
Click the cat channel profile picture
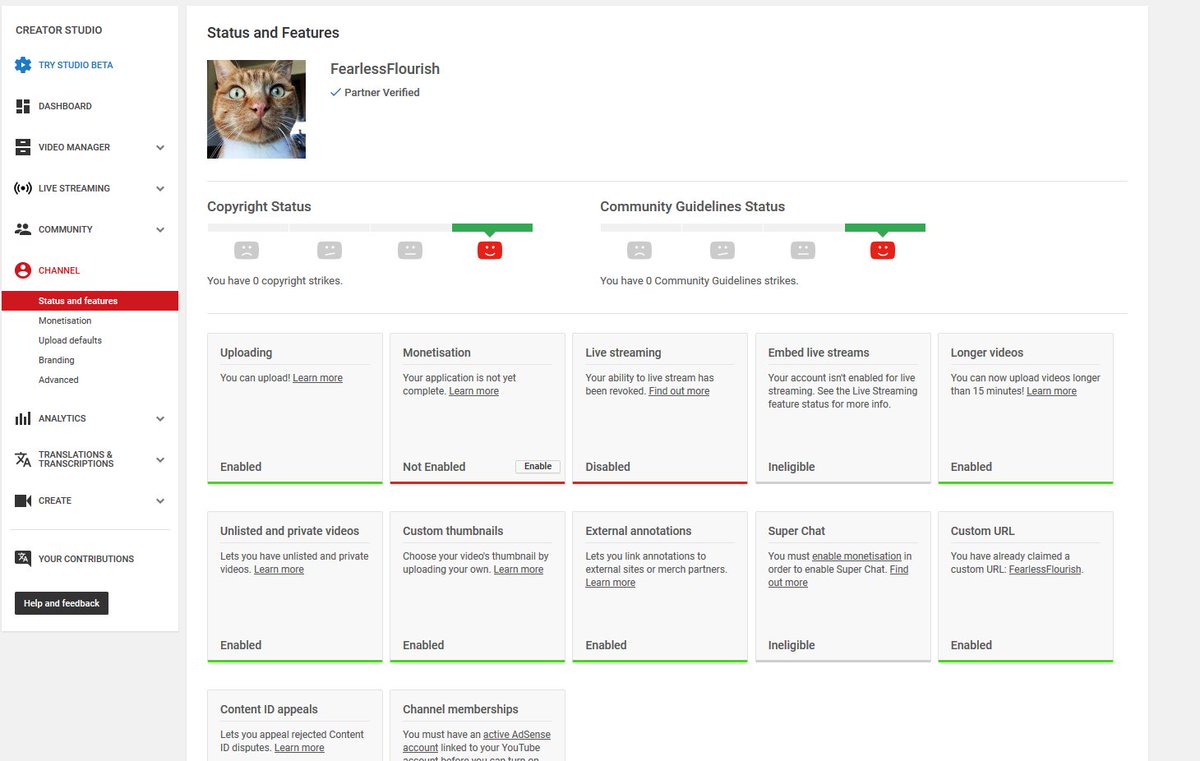pos(256,109)
